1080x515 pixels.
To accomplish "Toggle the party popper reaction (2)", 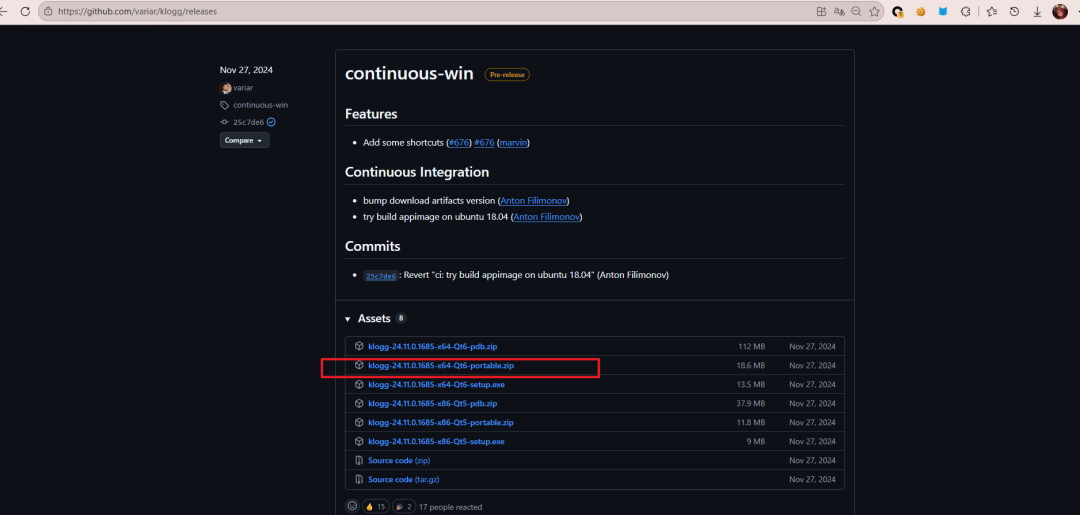I will pos(404,506).
